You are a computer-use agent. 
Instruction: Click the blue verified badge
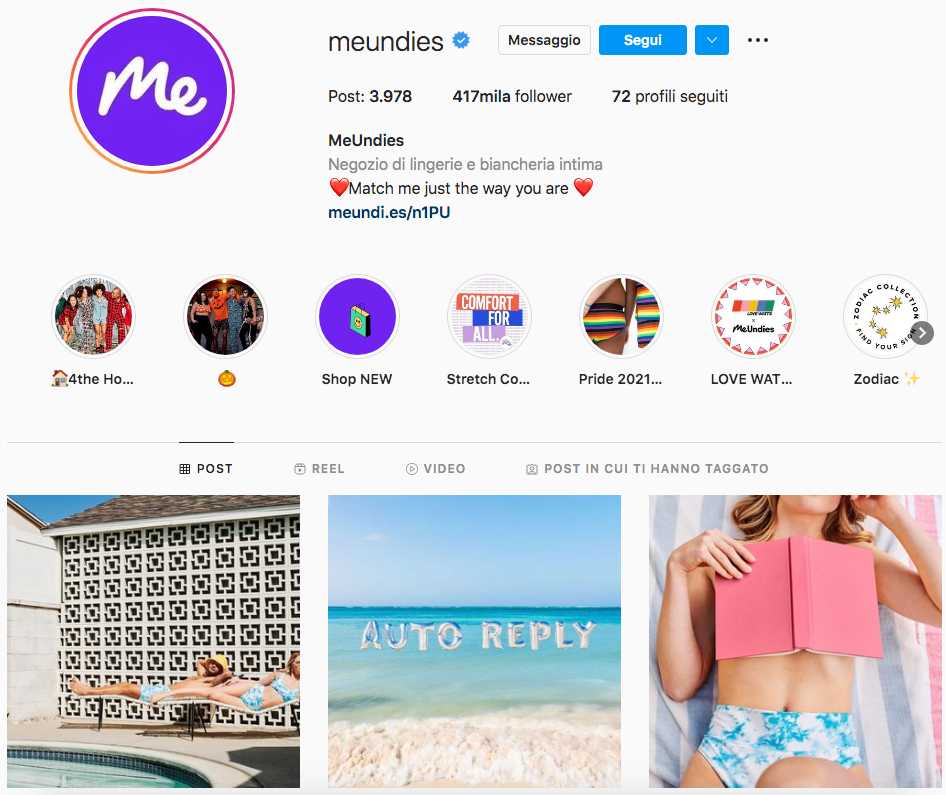tap(461, 40)
